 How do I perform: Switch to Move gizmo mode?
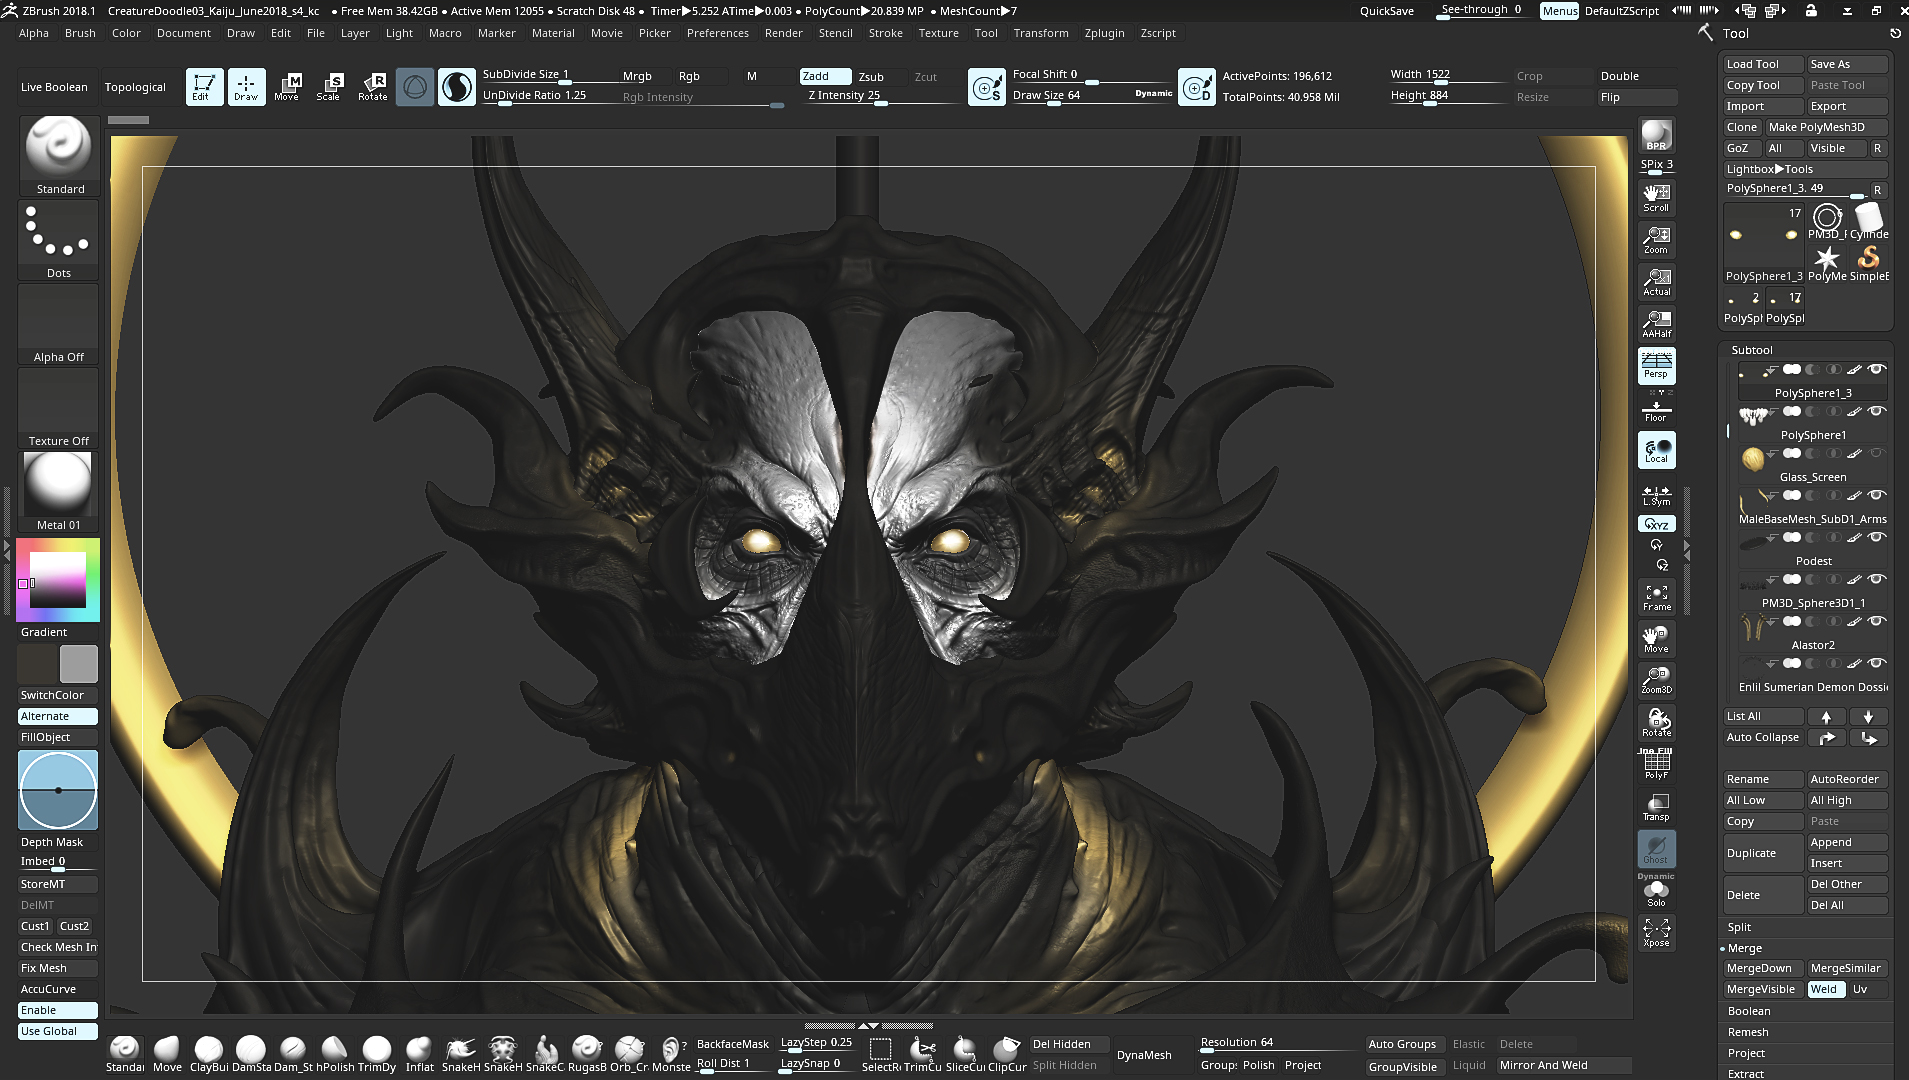coord(287,87)
